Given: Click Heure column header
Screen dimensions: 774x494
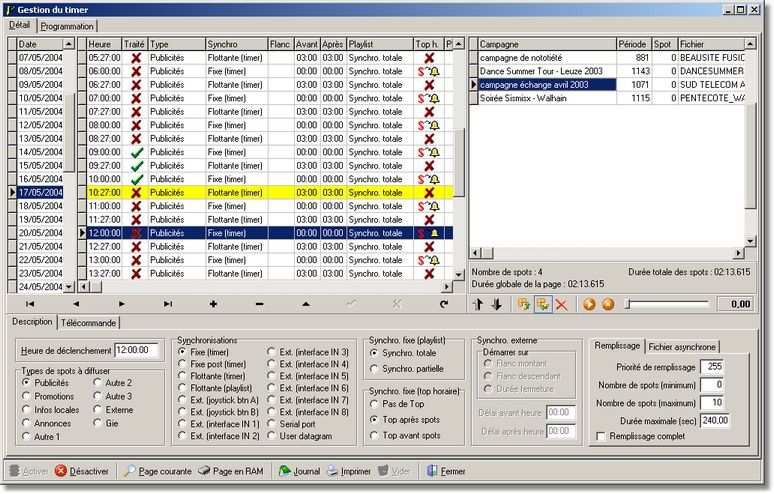Looking at the screenshot, I should tap(104, 44).
